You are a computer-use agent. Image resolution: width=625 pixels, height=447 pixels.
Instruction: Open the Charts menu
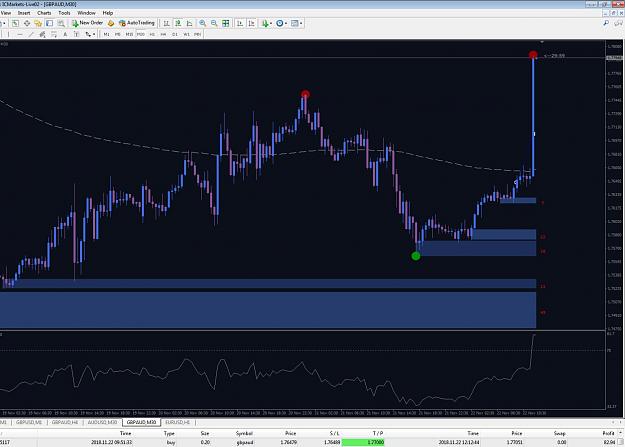[x=44, y=13]
